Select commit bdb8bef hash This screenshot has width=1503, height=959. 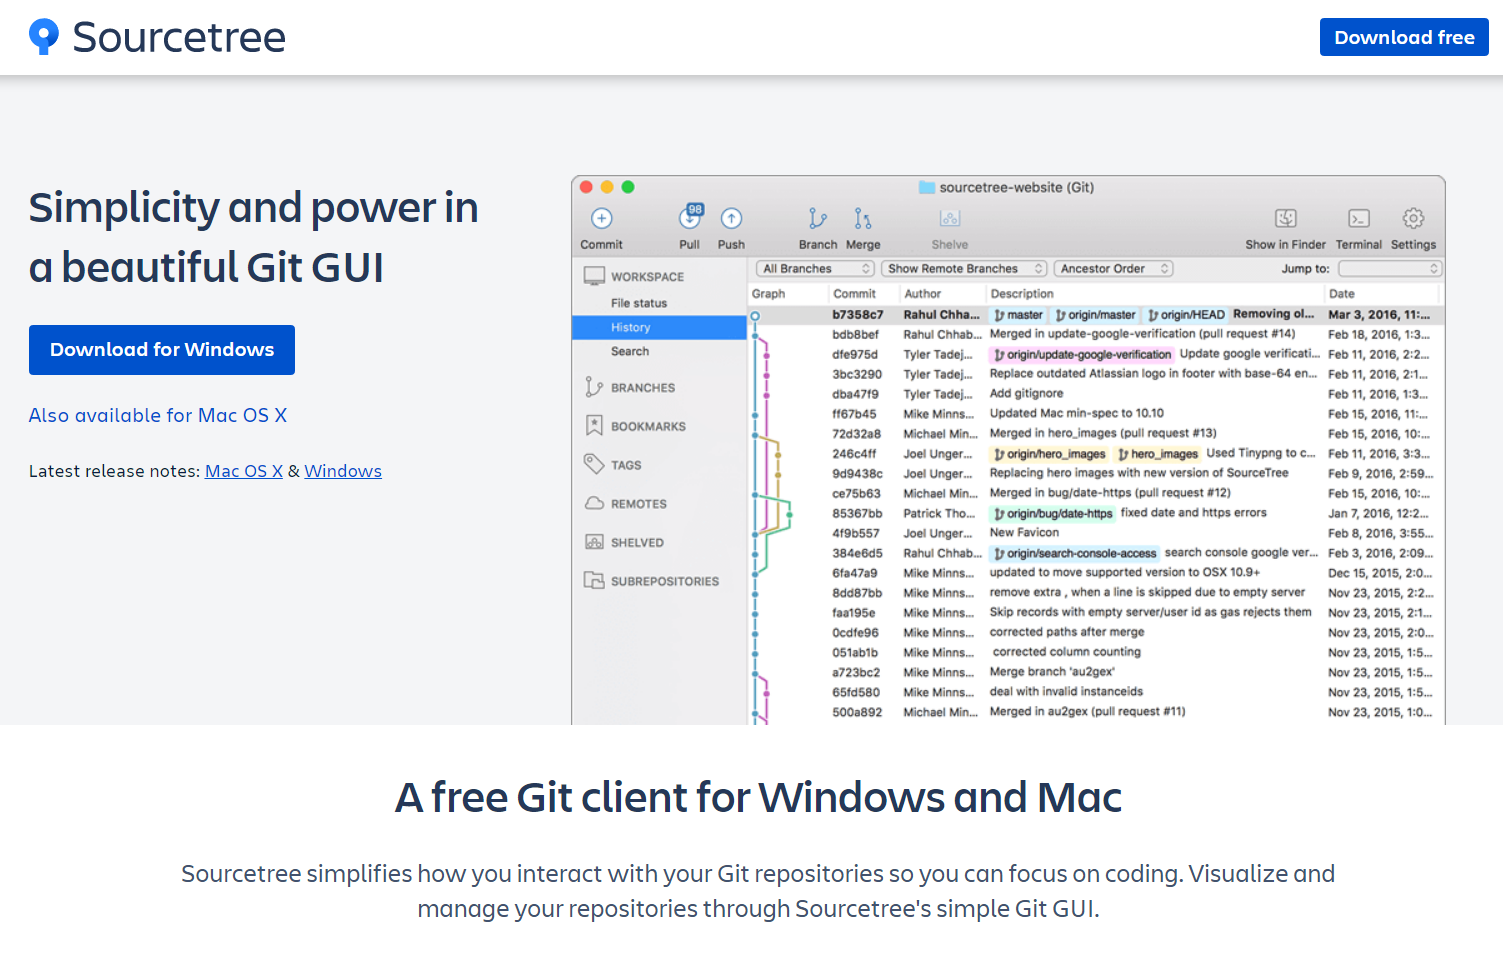pos(855,335)
